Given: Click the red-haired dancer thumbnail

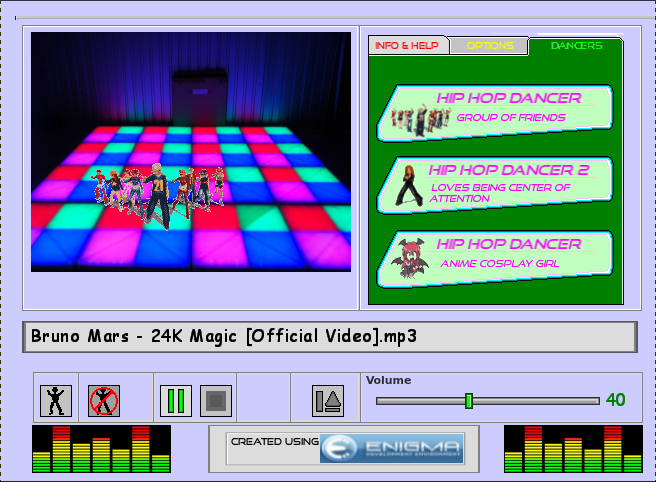Looking at the screenshot, I should click(410, 185).
